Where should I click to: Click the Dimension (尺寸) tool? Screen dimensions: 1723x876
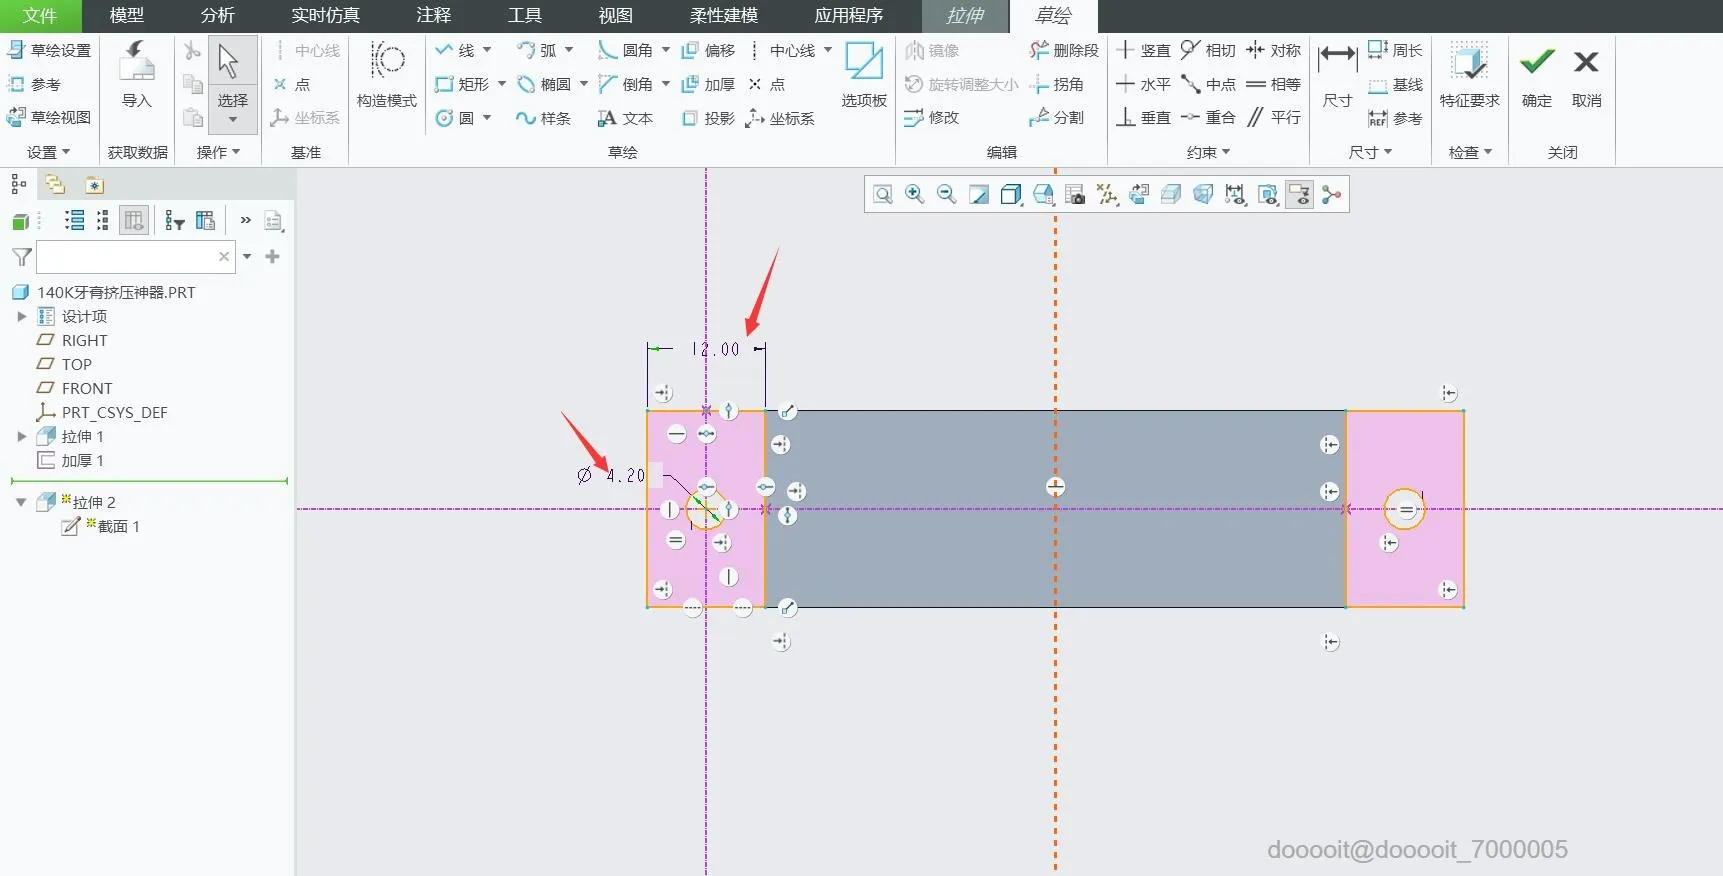point(1337,74)
